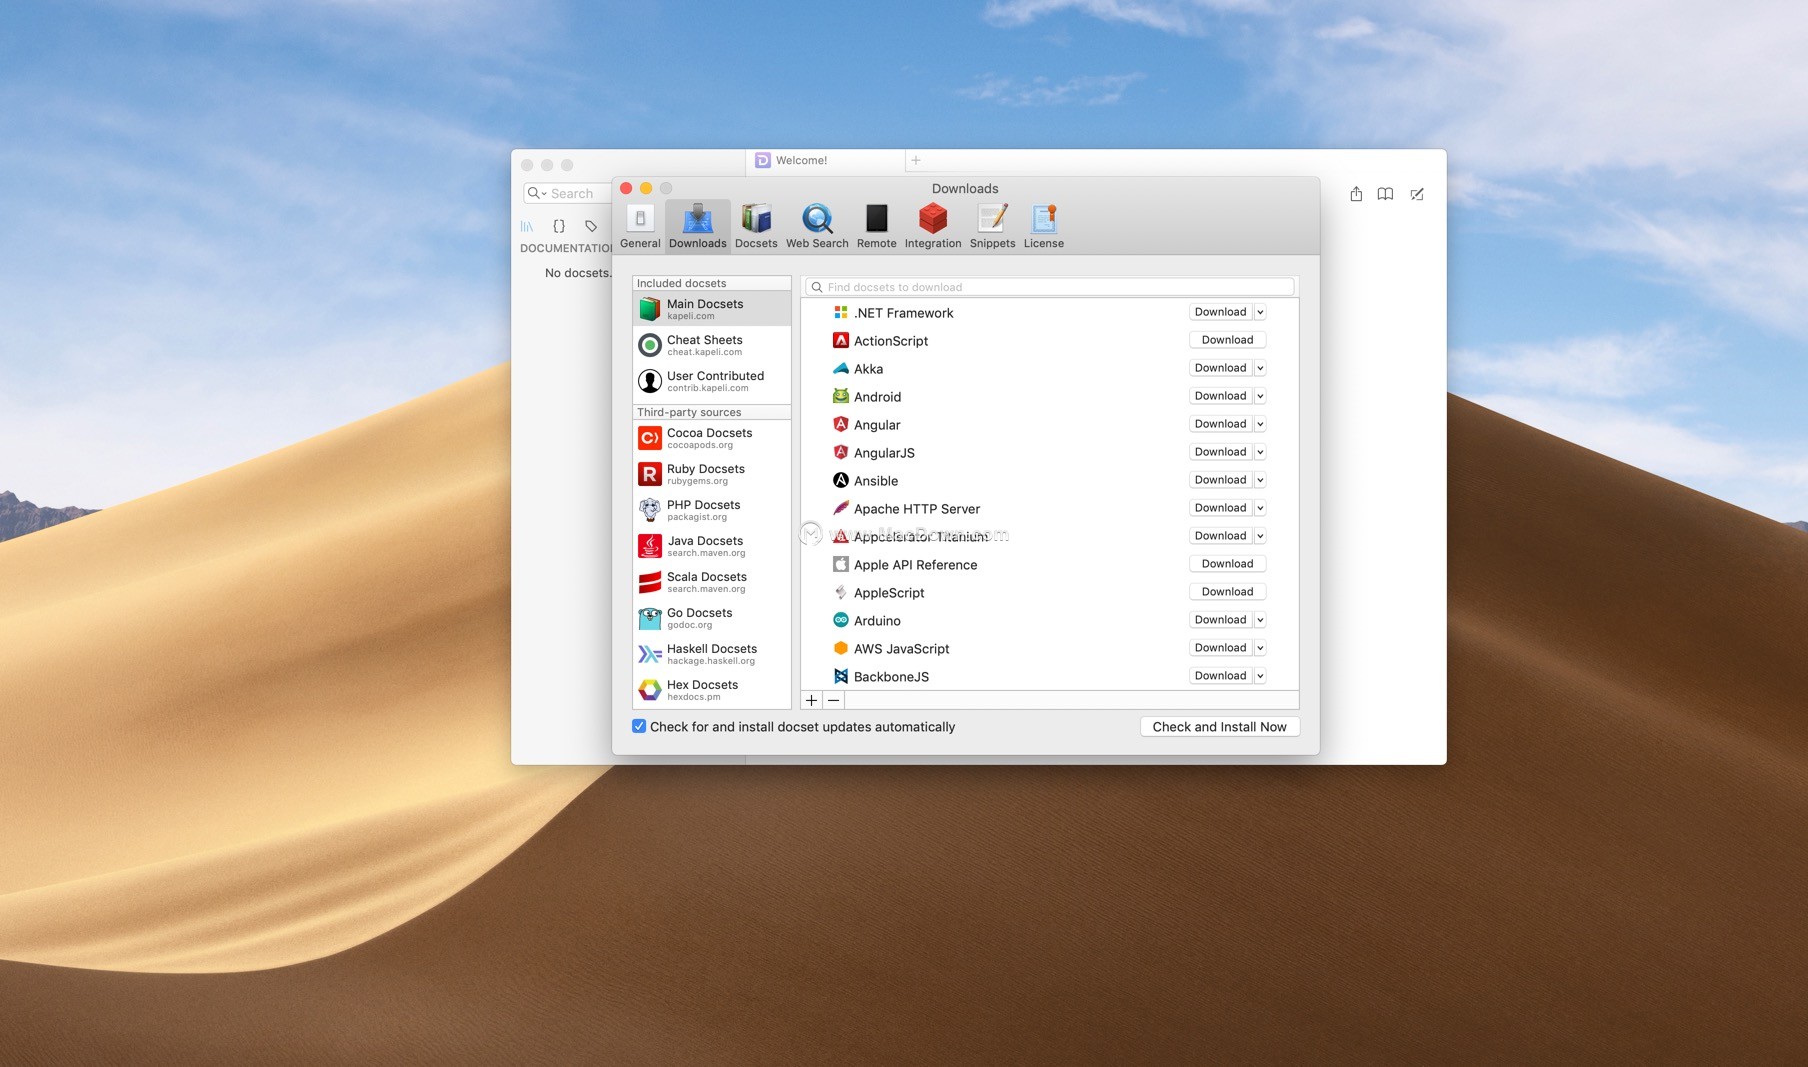The width and height of the screenshot is (1808, 1067).
Task: Select Cocoa Docsets source
Action: coord(712,438)
